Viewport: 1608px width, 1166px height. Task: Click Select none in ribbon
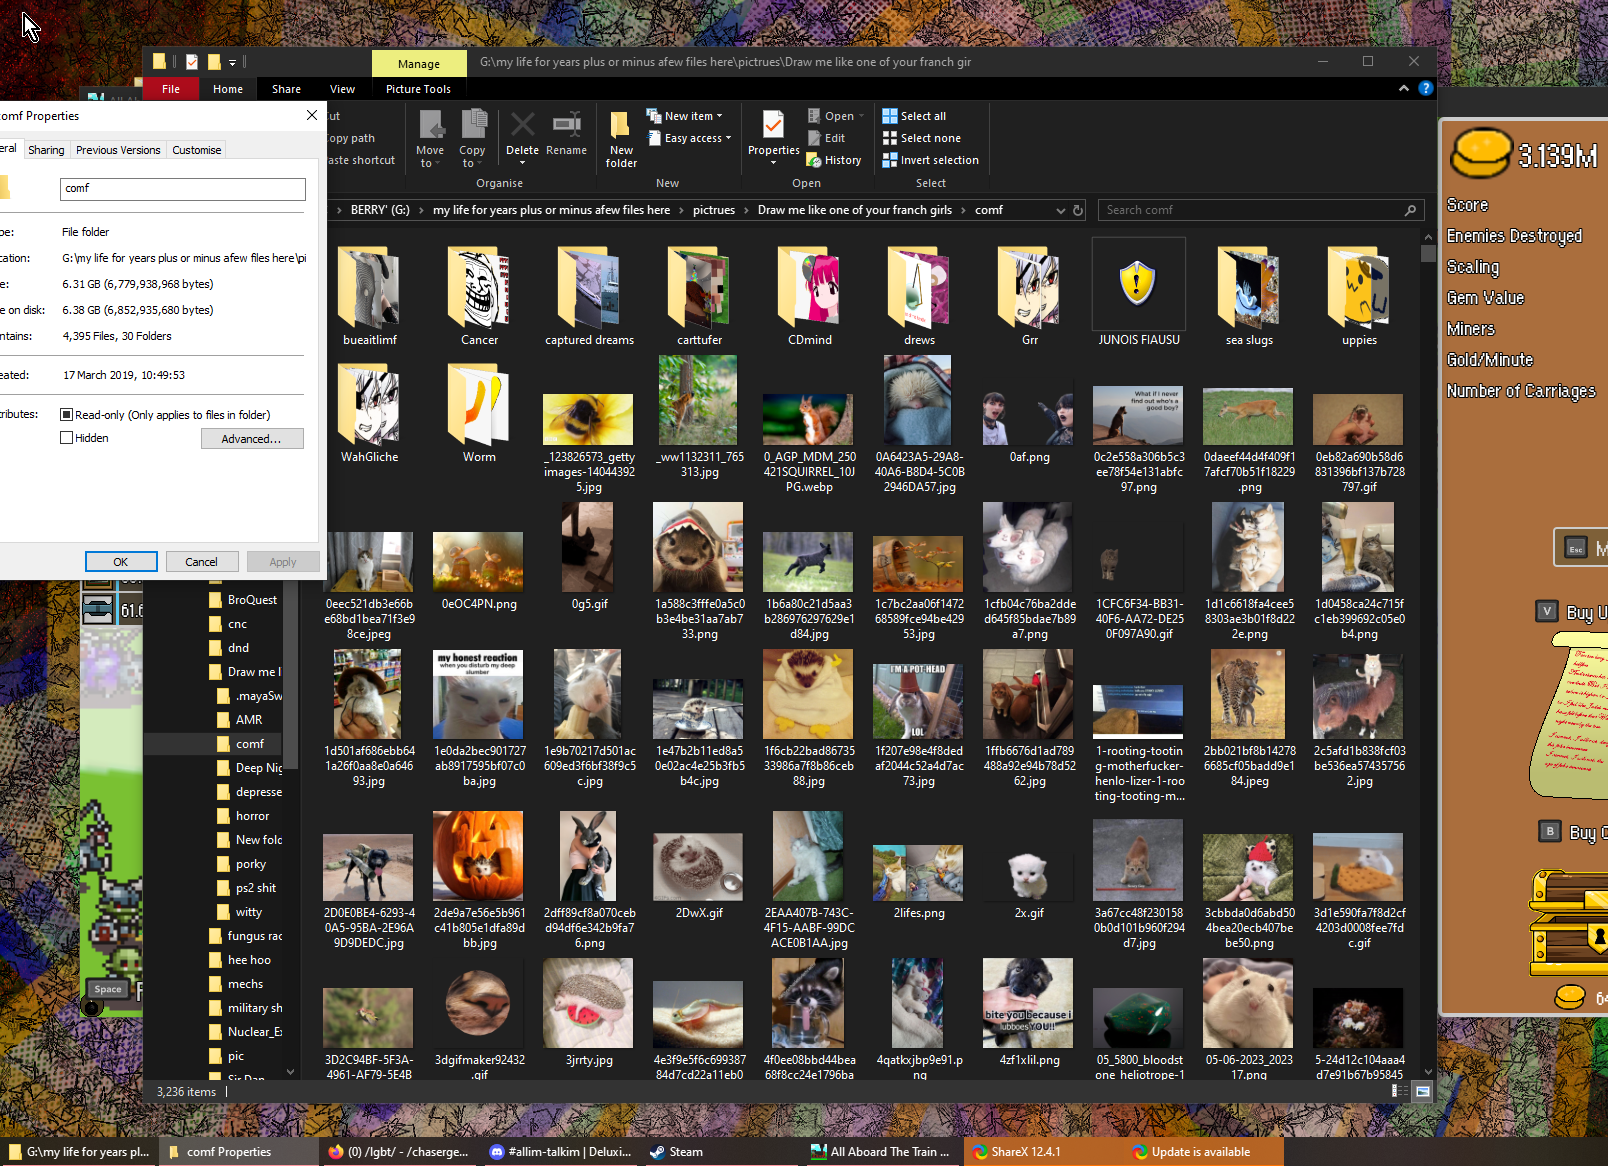(921, 138)
